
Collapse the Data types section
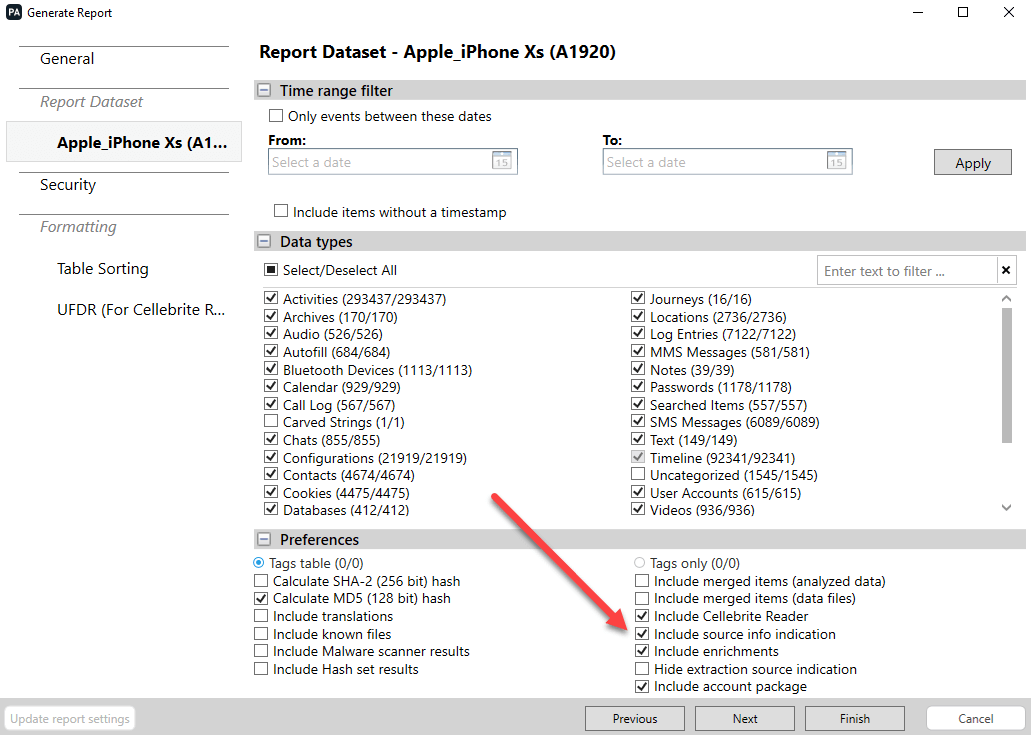(263, 240)
